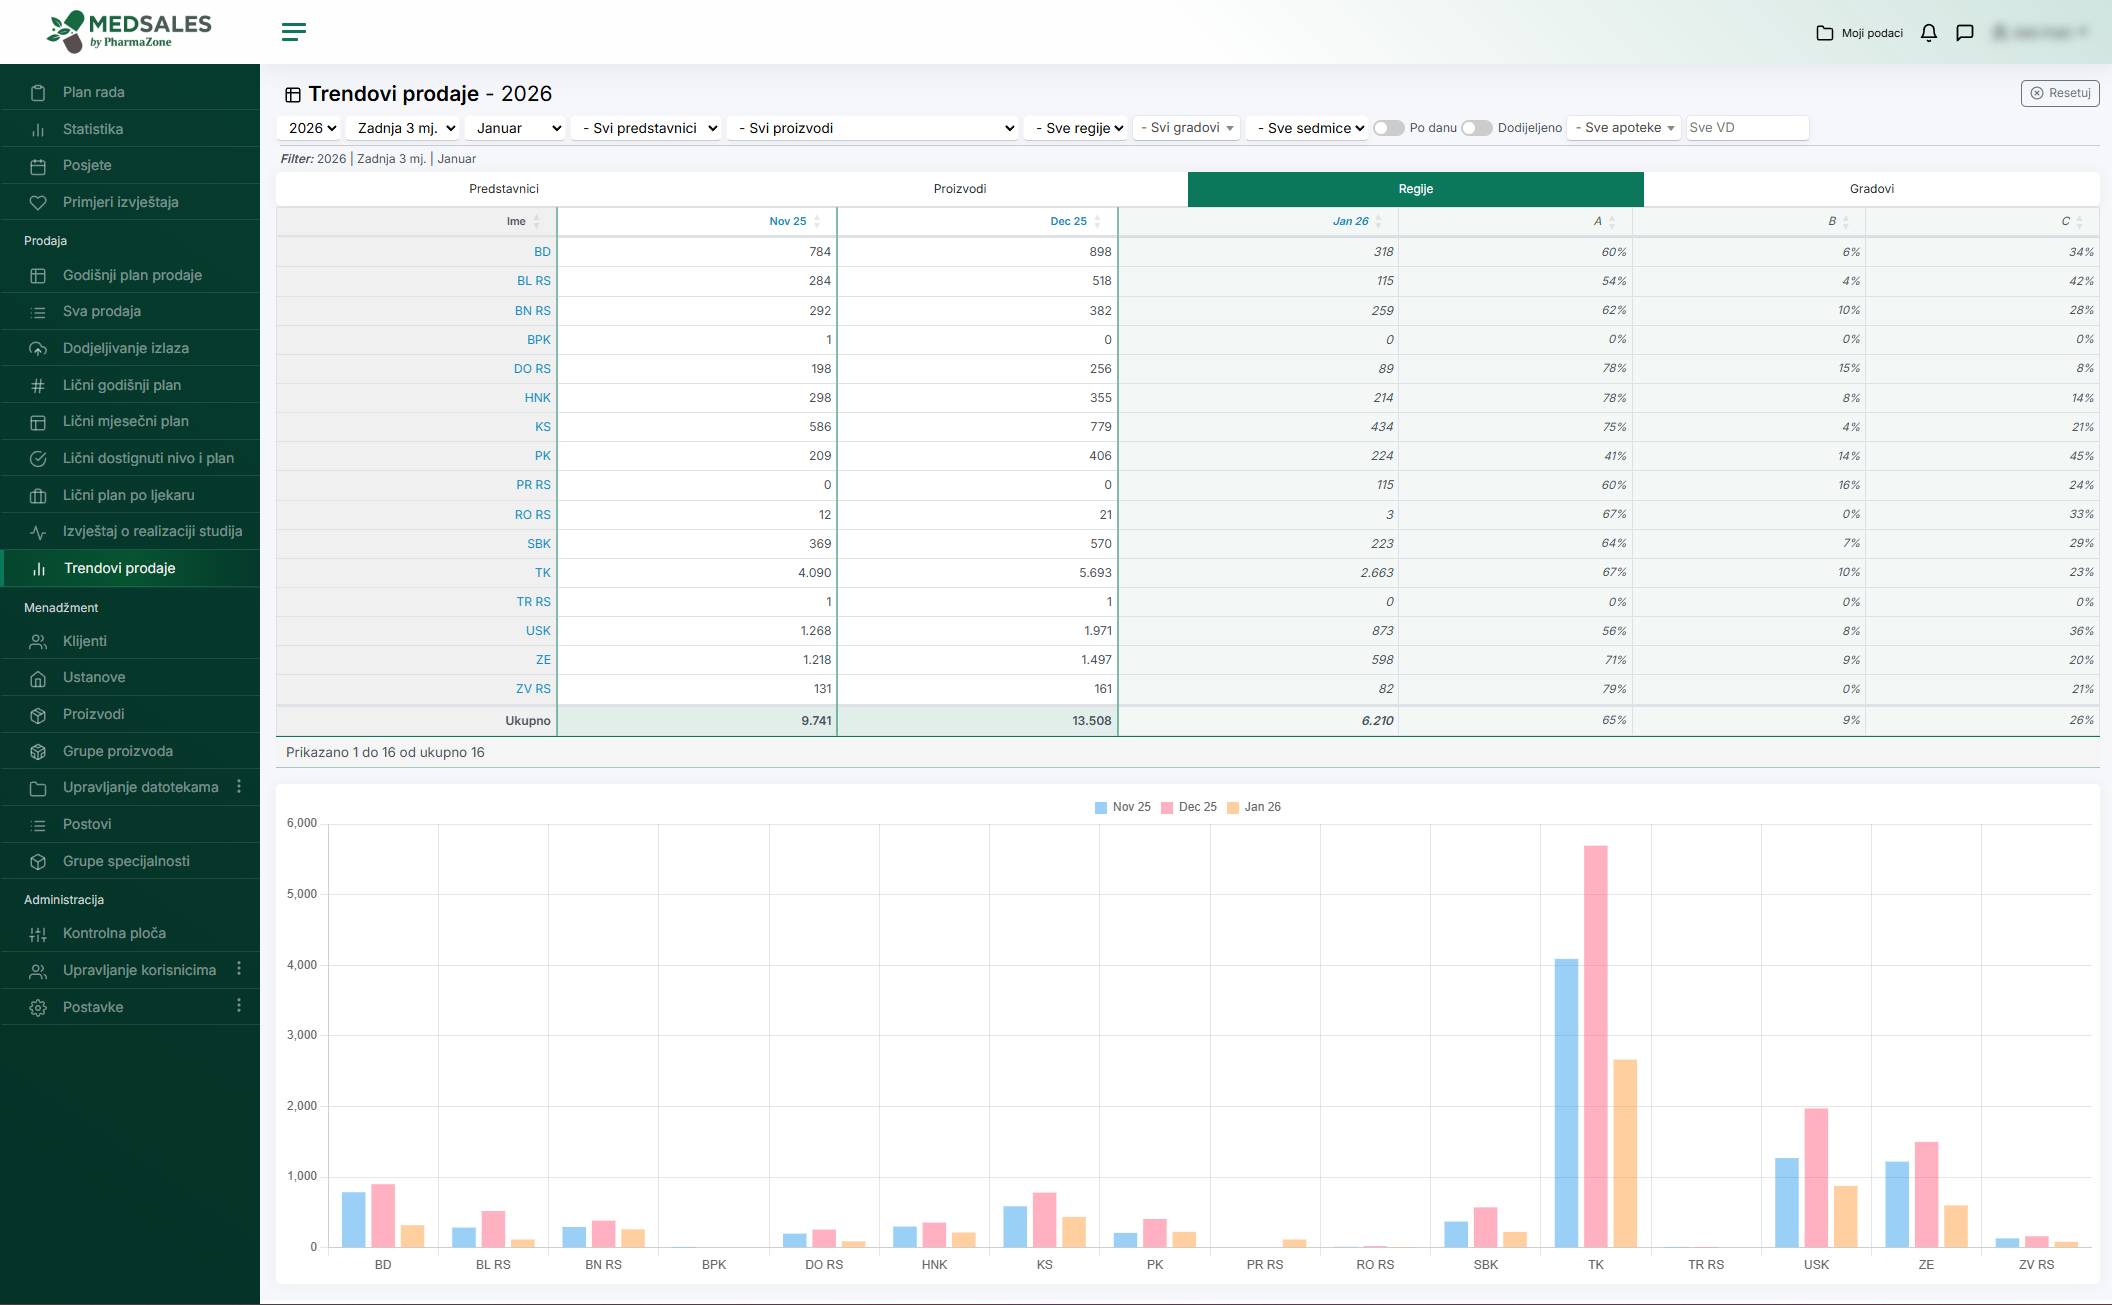Click the Sve VD input field
Viewport: 2112px width, 1305px height.
1746,128
